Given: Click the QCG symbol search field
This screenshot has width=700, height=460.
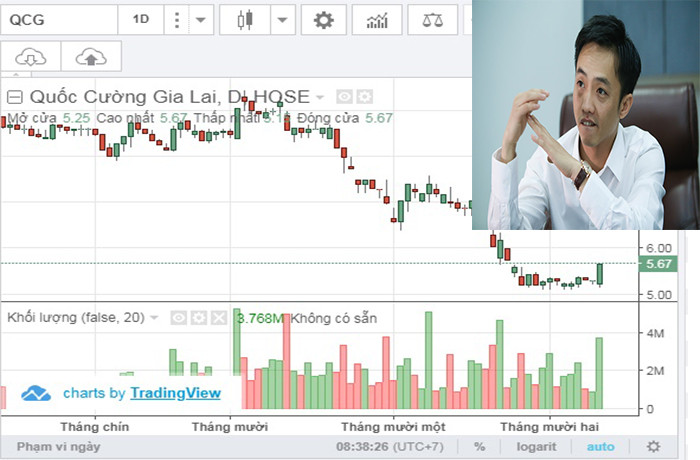Looking at the screenshot, I should tap(59, 20).
